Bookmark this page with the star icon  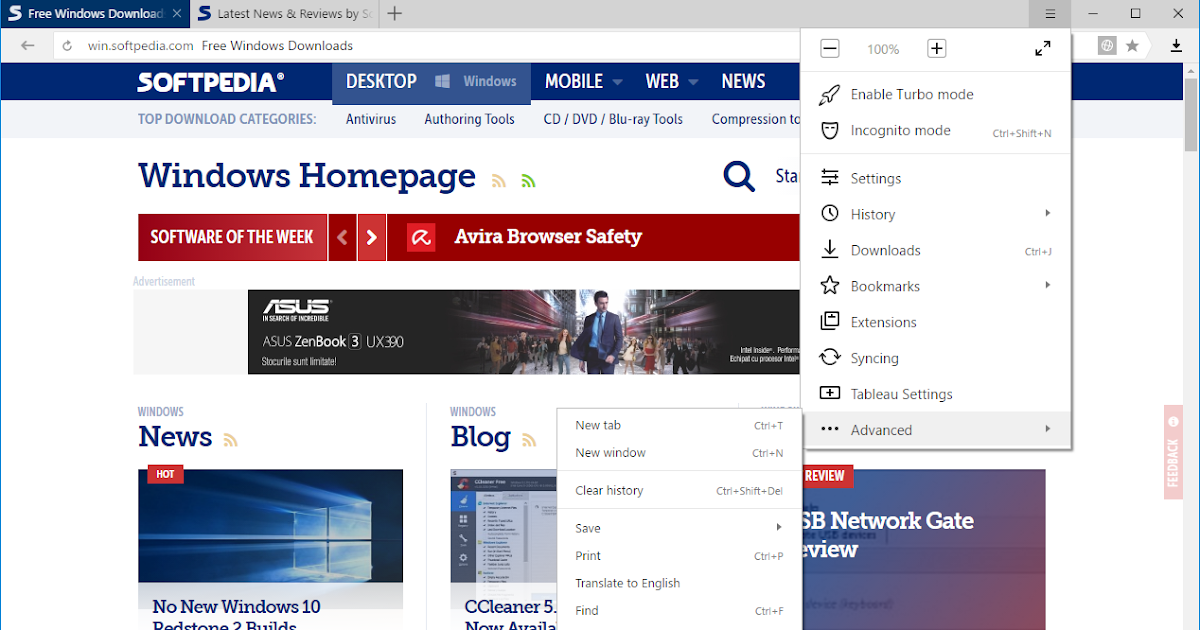[x=1132, y=45]
